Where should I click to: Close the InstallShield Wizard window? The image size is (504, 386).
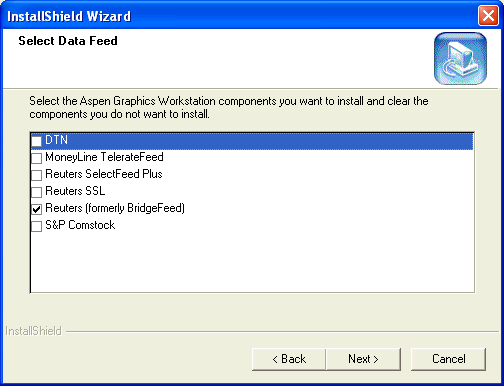488,16
